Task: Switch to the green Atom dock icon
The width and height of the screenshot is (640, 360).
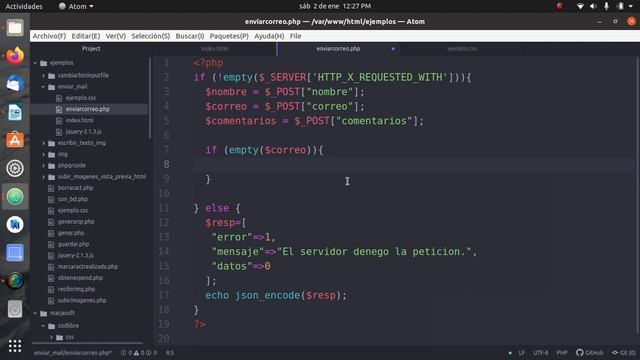Action: coord(15,196)
